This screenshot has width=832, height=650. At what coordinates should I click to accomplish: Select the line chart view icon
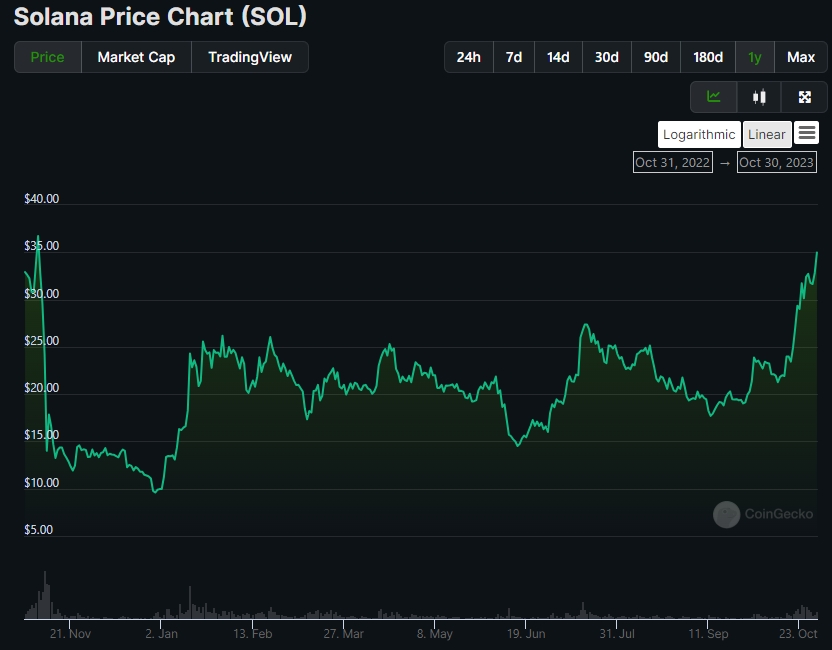click(713, 97)
